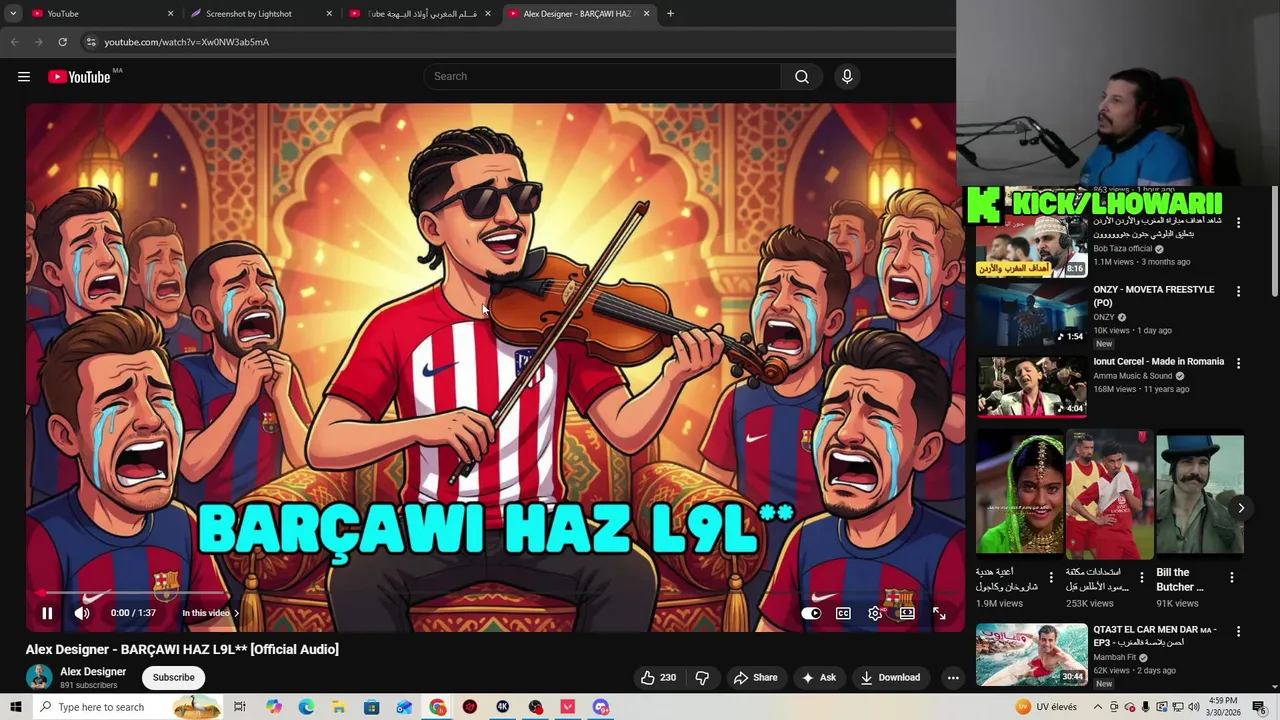
Task: Click inside the YouTube search field
Action: (602, 77)
